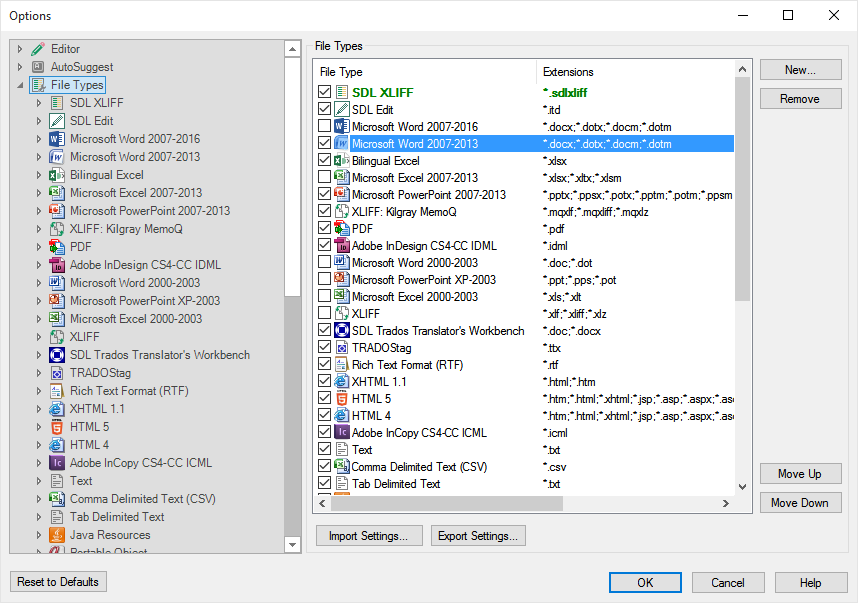Screen dimensions: 858x603
Task: Click Microsoft Word 2007-2016 icon in tree
Action: point(57,139)
